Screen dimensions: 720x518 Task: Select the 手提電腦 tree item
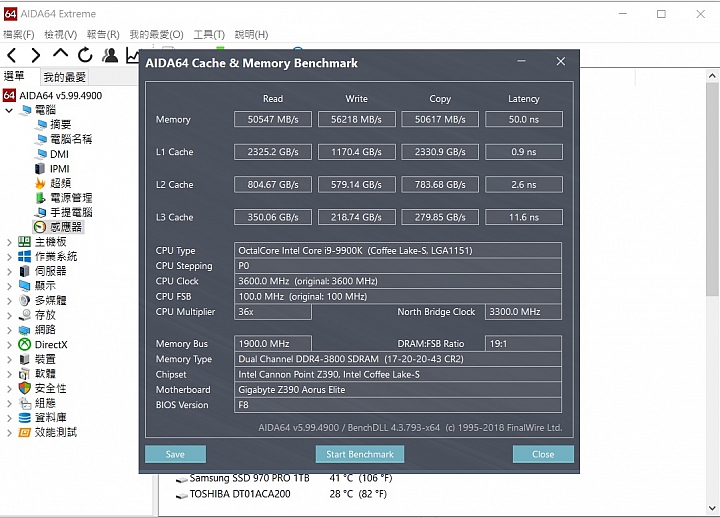(x=71, y=213)
